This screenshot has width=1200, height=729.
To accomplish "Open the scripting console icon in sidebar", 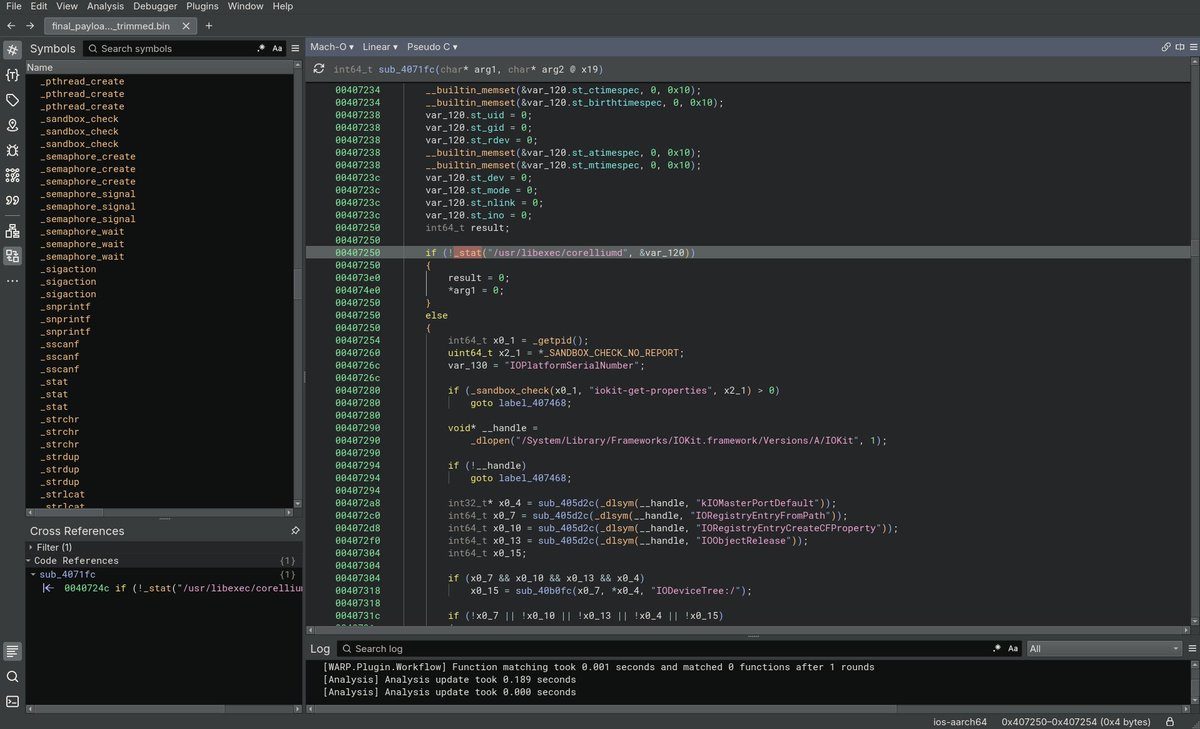I will pos(12,701).
